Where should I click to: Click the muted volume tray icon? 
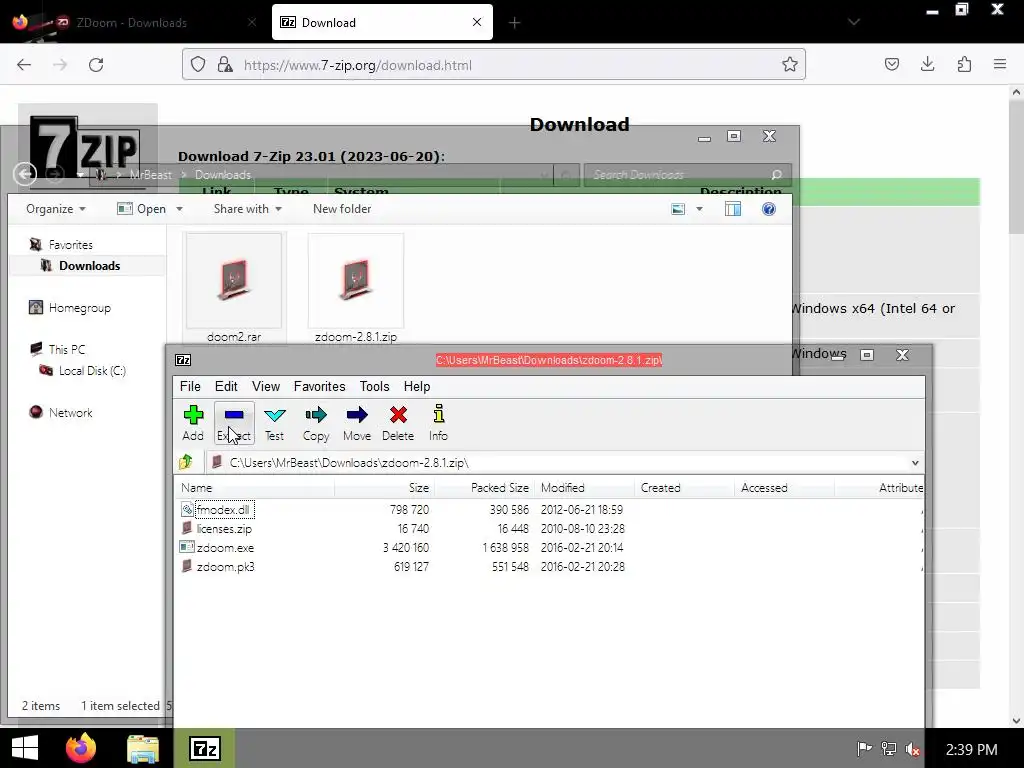914,749
